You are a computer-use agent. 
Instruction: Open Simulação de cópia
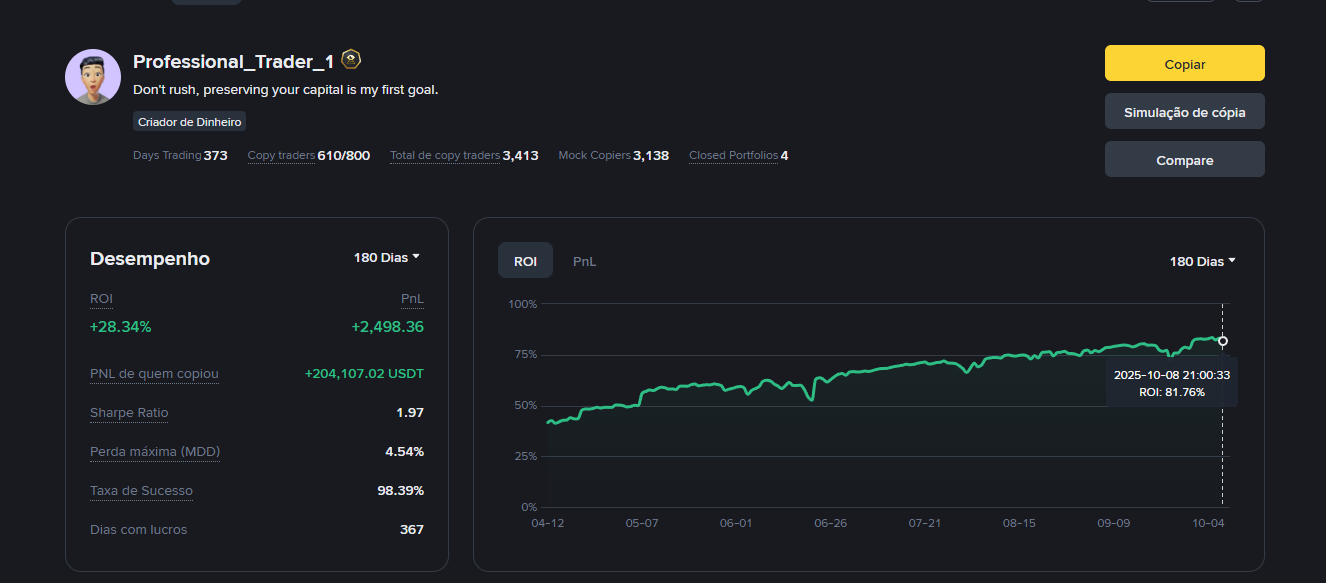click(1184, 112)
